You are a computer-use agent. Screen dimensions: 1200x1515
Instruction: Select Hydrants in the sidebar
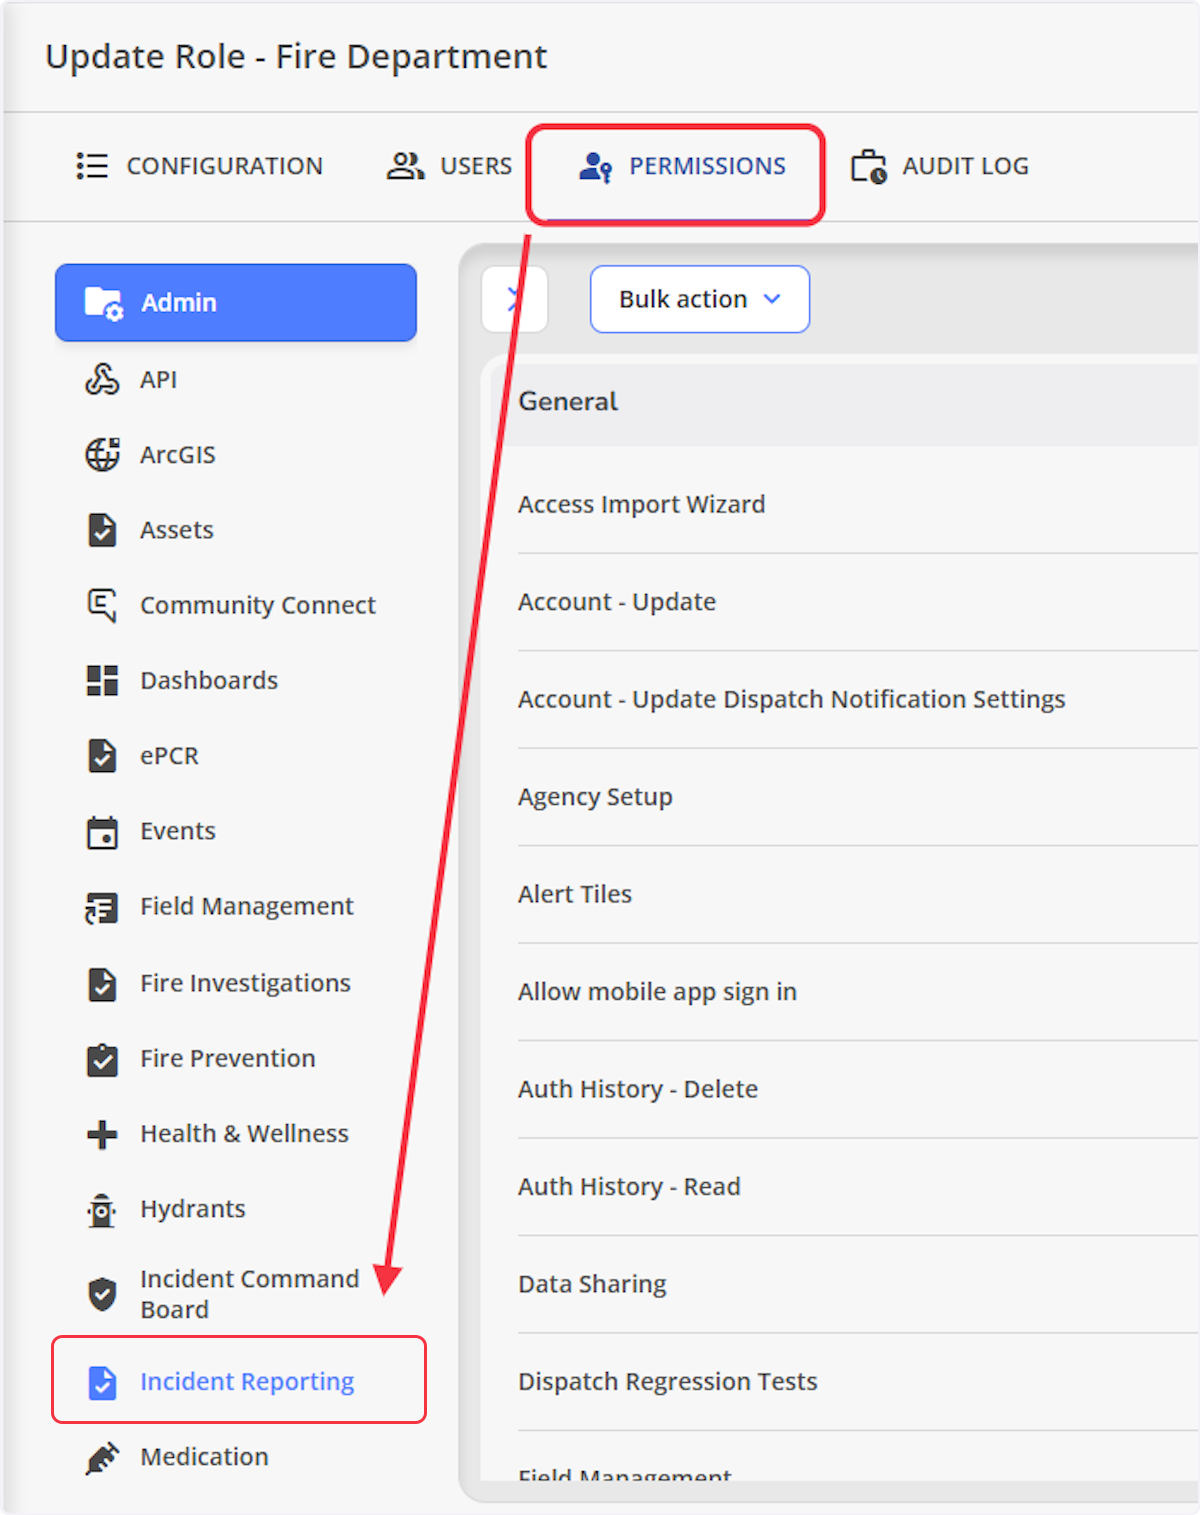click(236, 1209)
